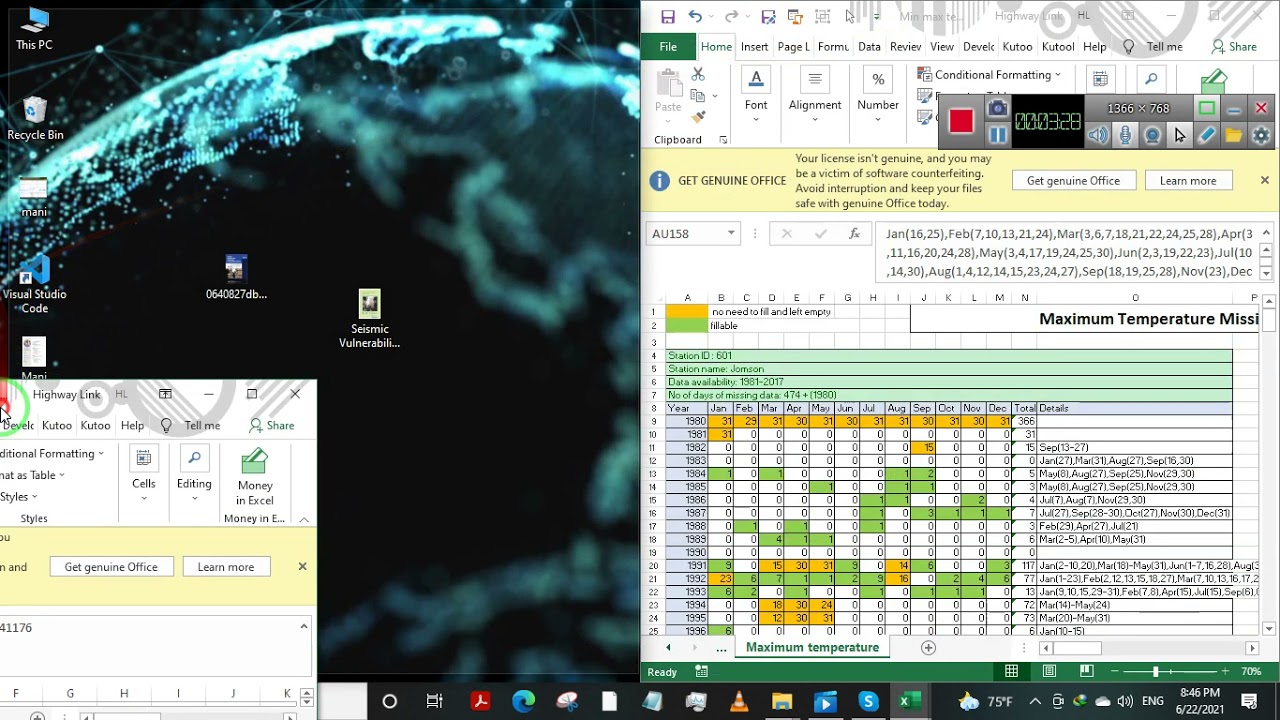Select the Maximum temperature sheet tab
Viewport: 1280px width, 720px height.
[x=812, y=648]
